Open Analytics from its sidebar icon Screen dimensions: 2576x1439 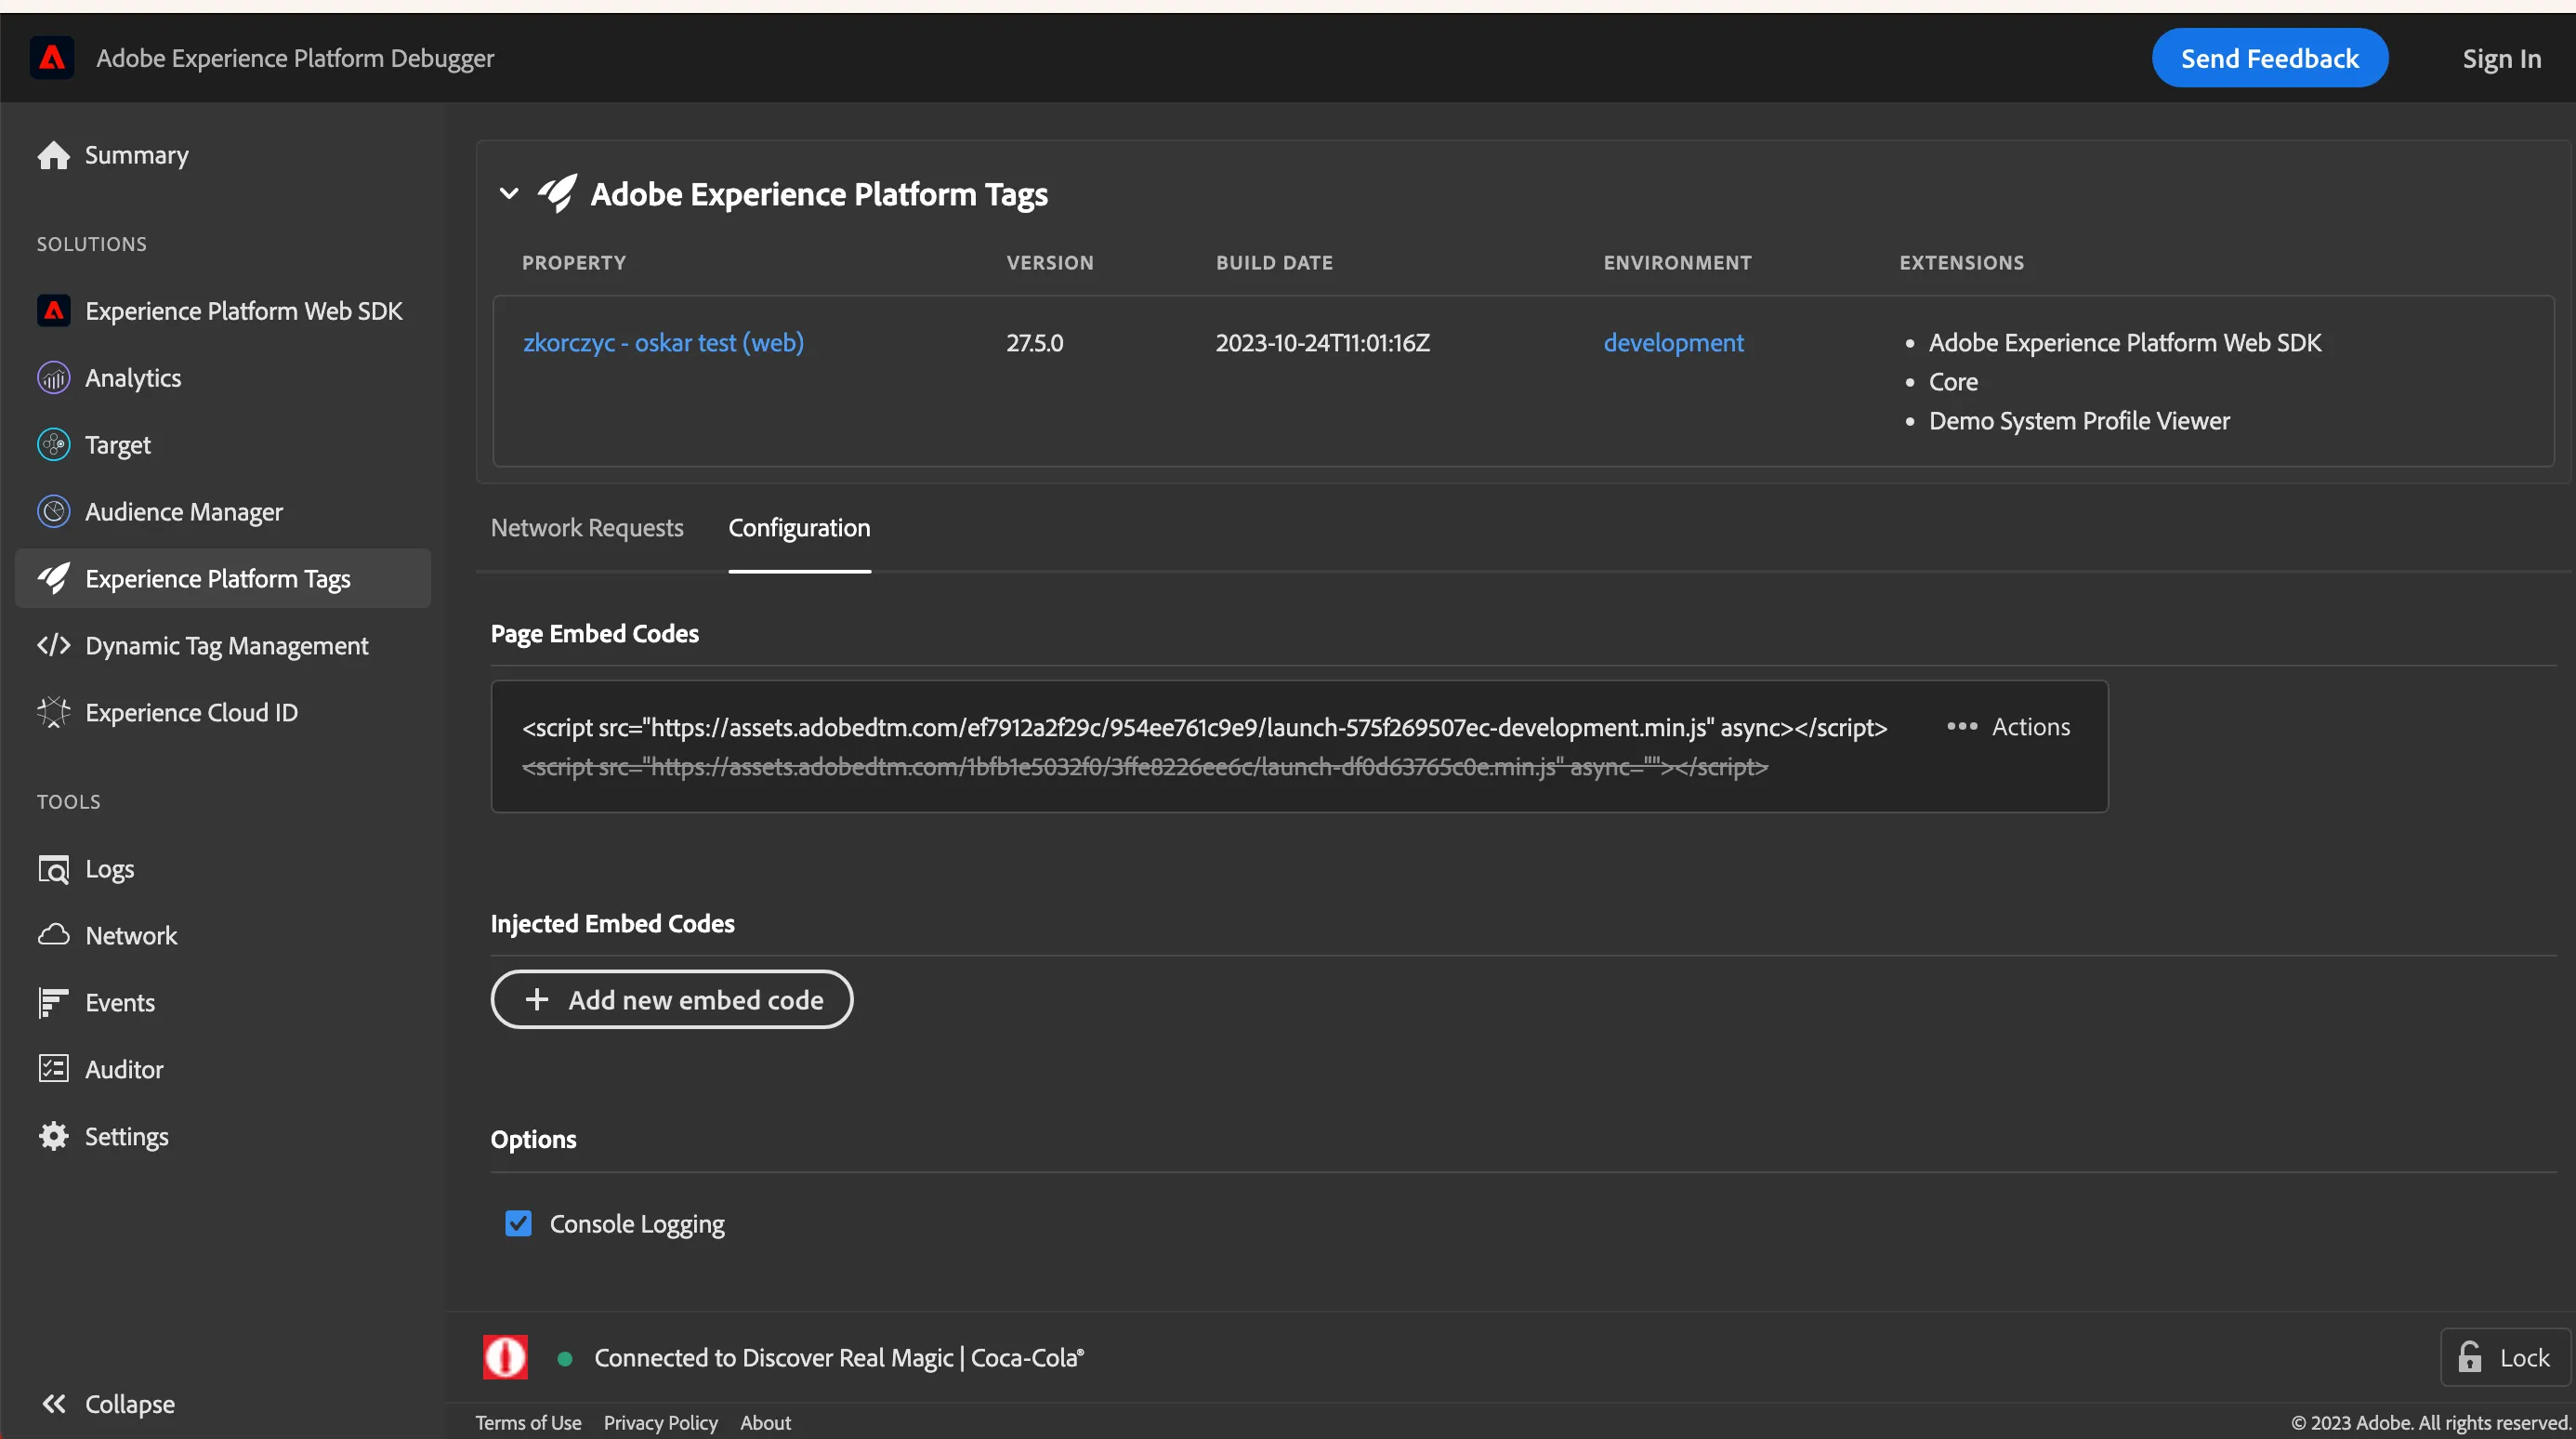coord(54,378)
